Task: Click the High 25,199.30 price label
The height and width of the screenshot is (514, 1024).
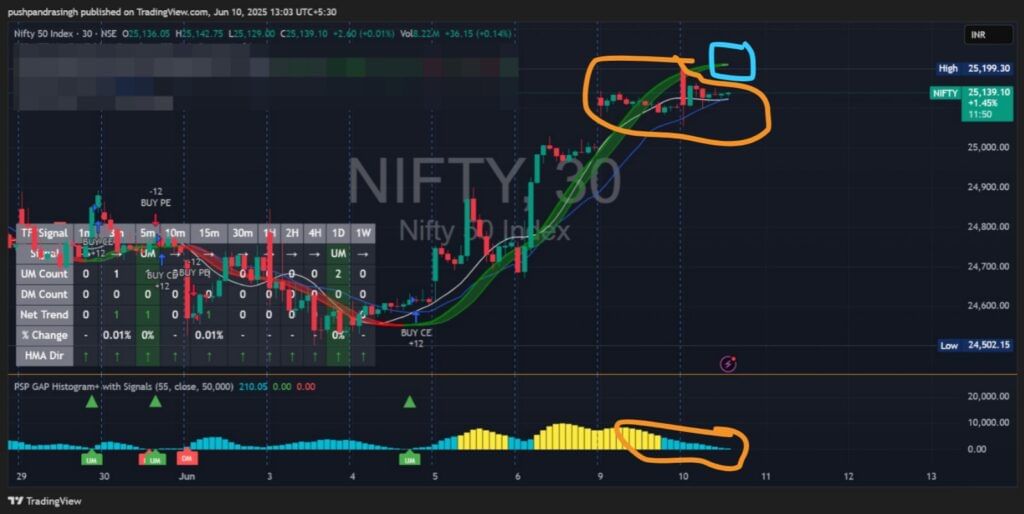Action: pos(975,68)
